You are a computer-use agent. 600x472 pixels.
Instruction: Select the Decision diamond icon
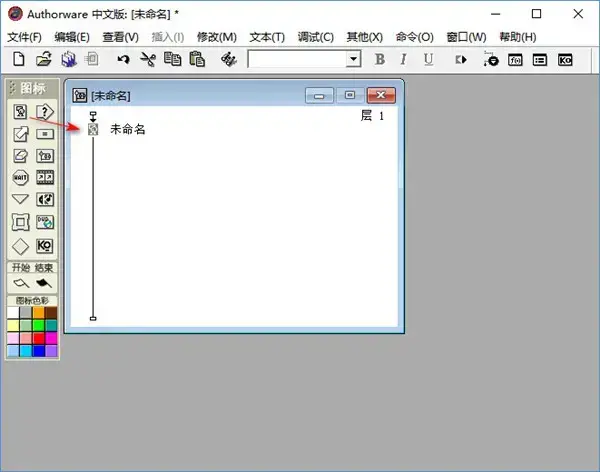point(20,246)
